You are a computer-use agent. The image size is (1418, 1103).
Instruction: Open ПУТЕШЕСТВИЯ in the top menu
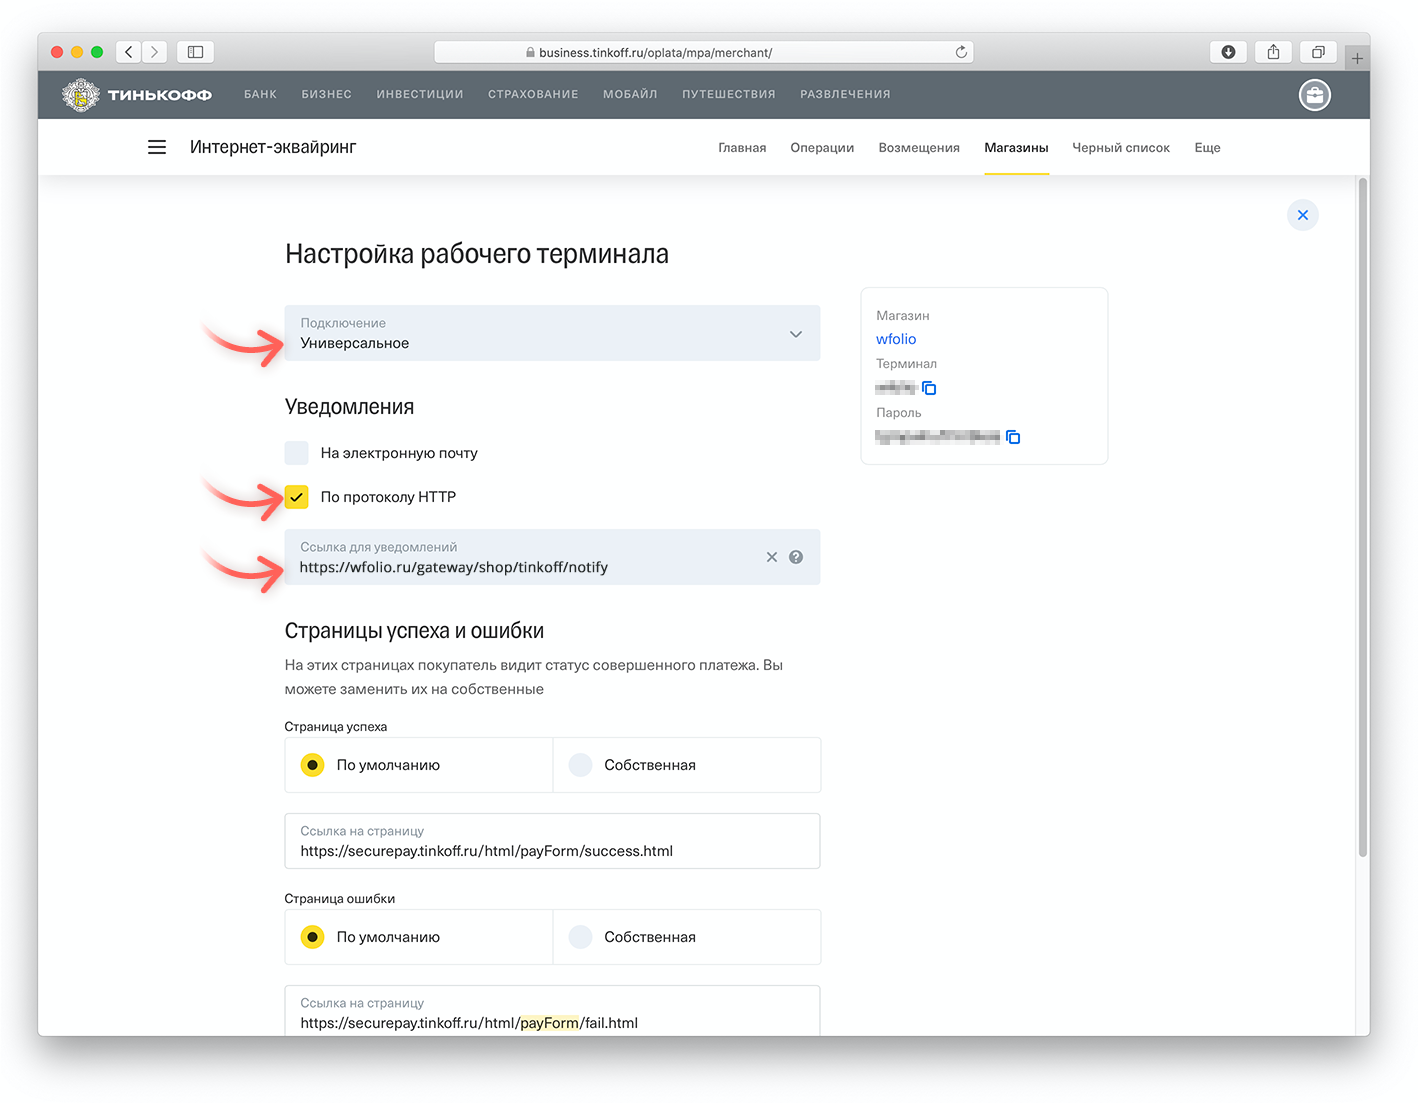point(729,94)
